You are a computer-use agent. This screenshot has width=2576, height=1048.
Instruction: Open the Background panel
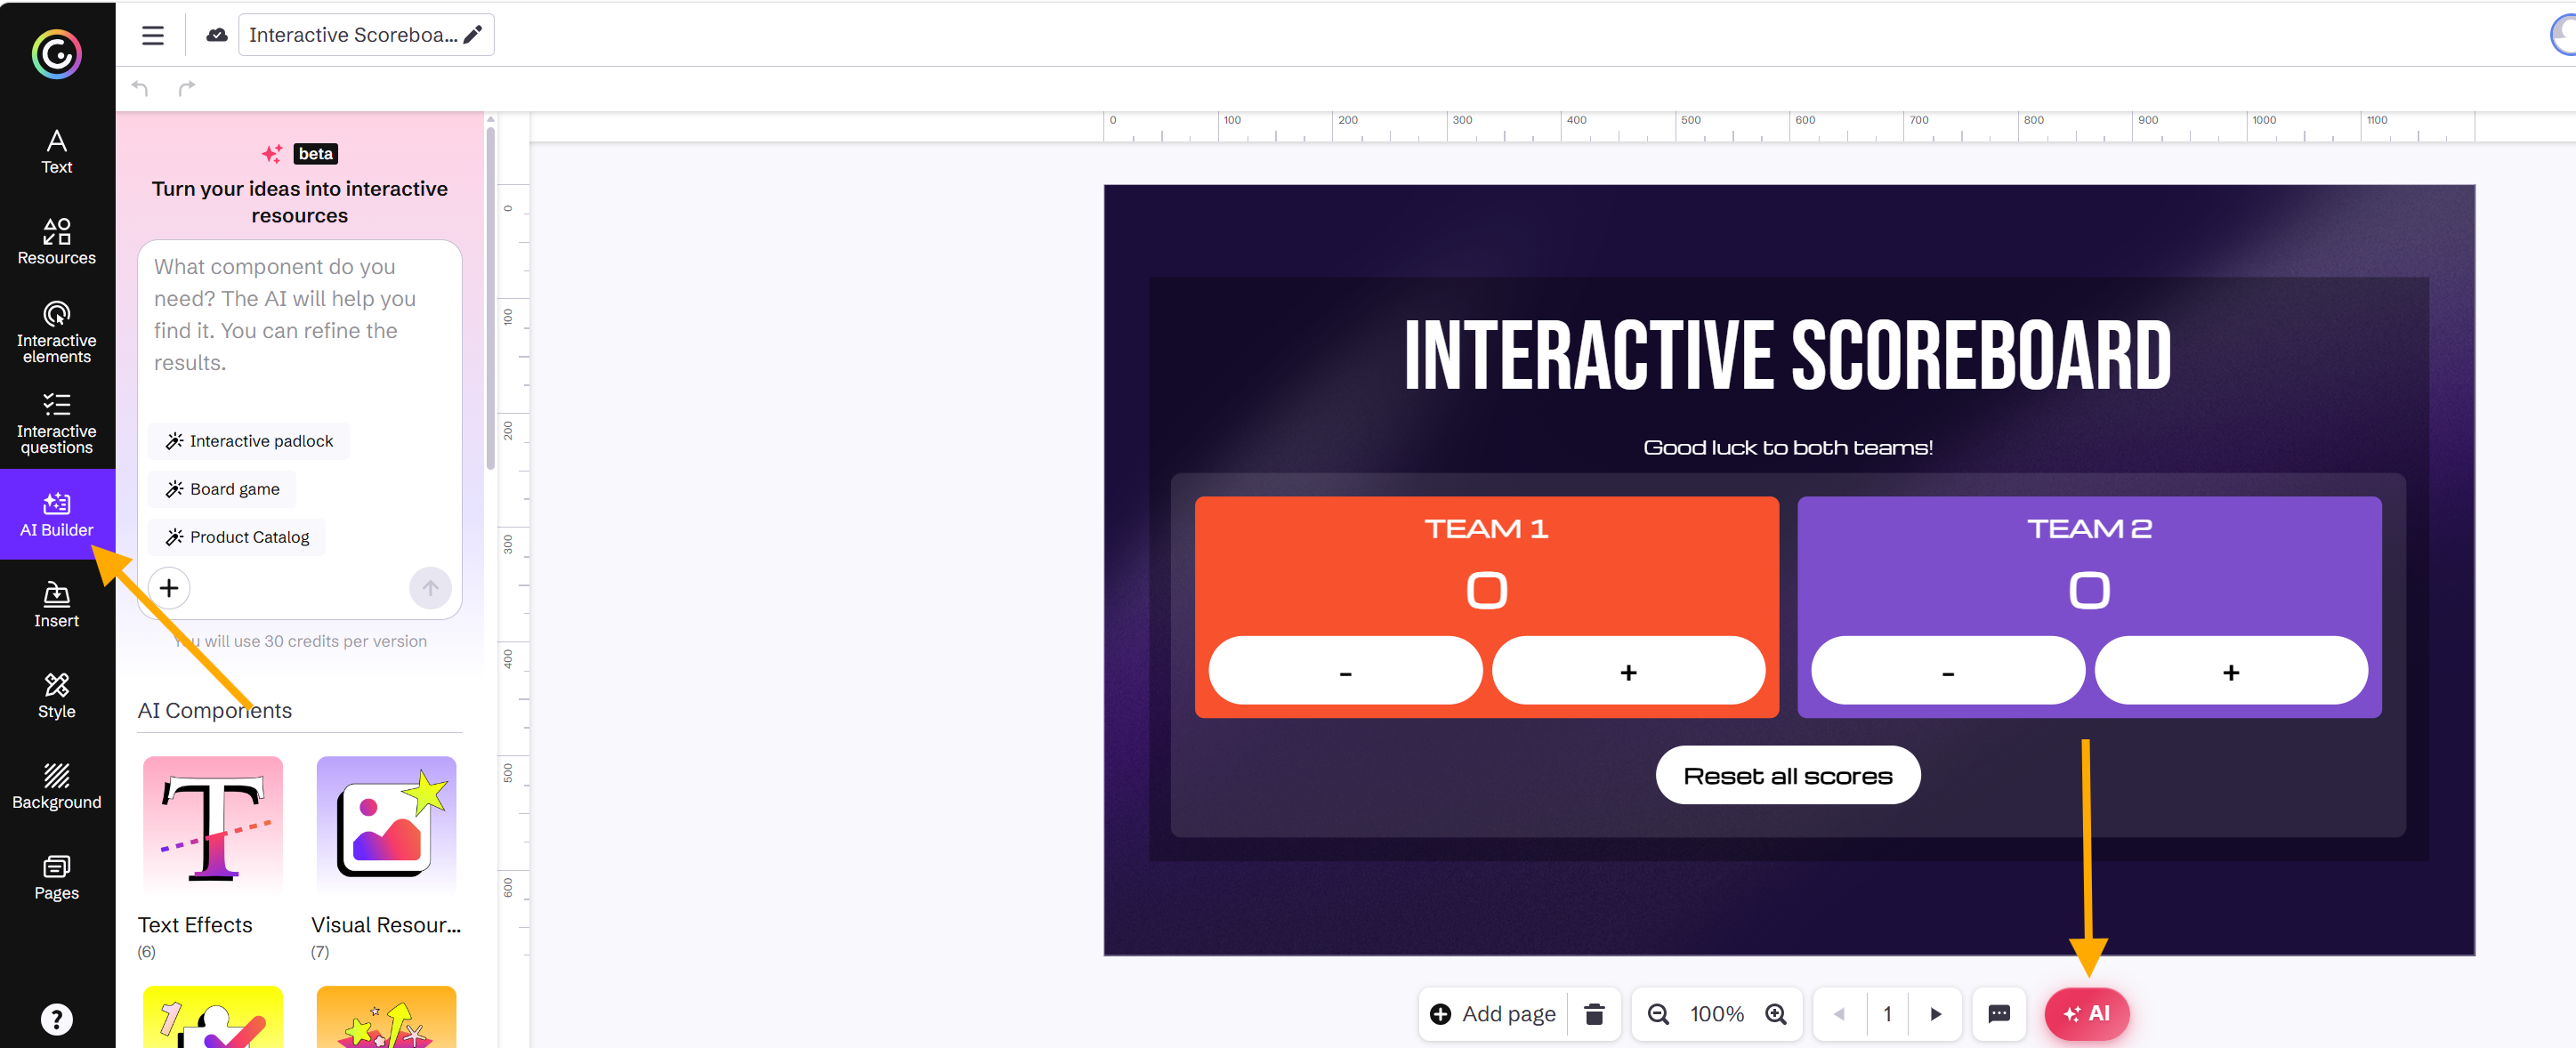coord(57,787)
